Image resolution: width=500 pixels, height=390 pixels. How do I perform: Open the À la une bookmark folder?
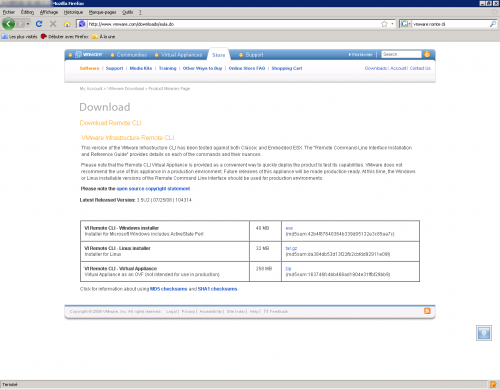point(104,37)
